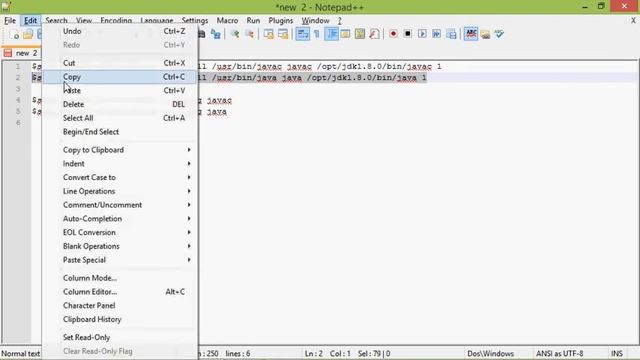This screenshot has height=360, width=640.
Task: Choose Delete from the Edit menu
Action: click(x=120, y=104)
